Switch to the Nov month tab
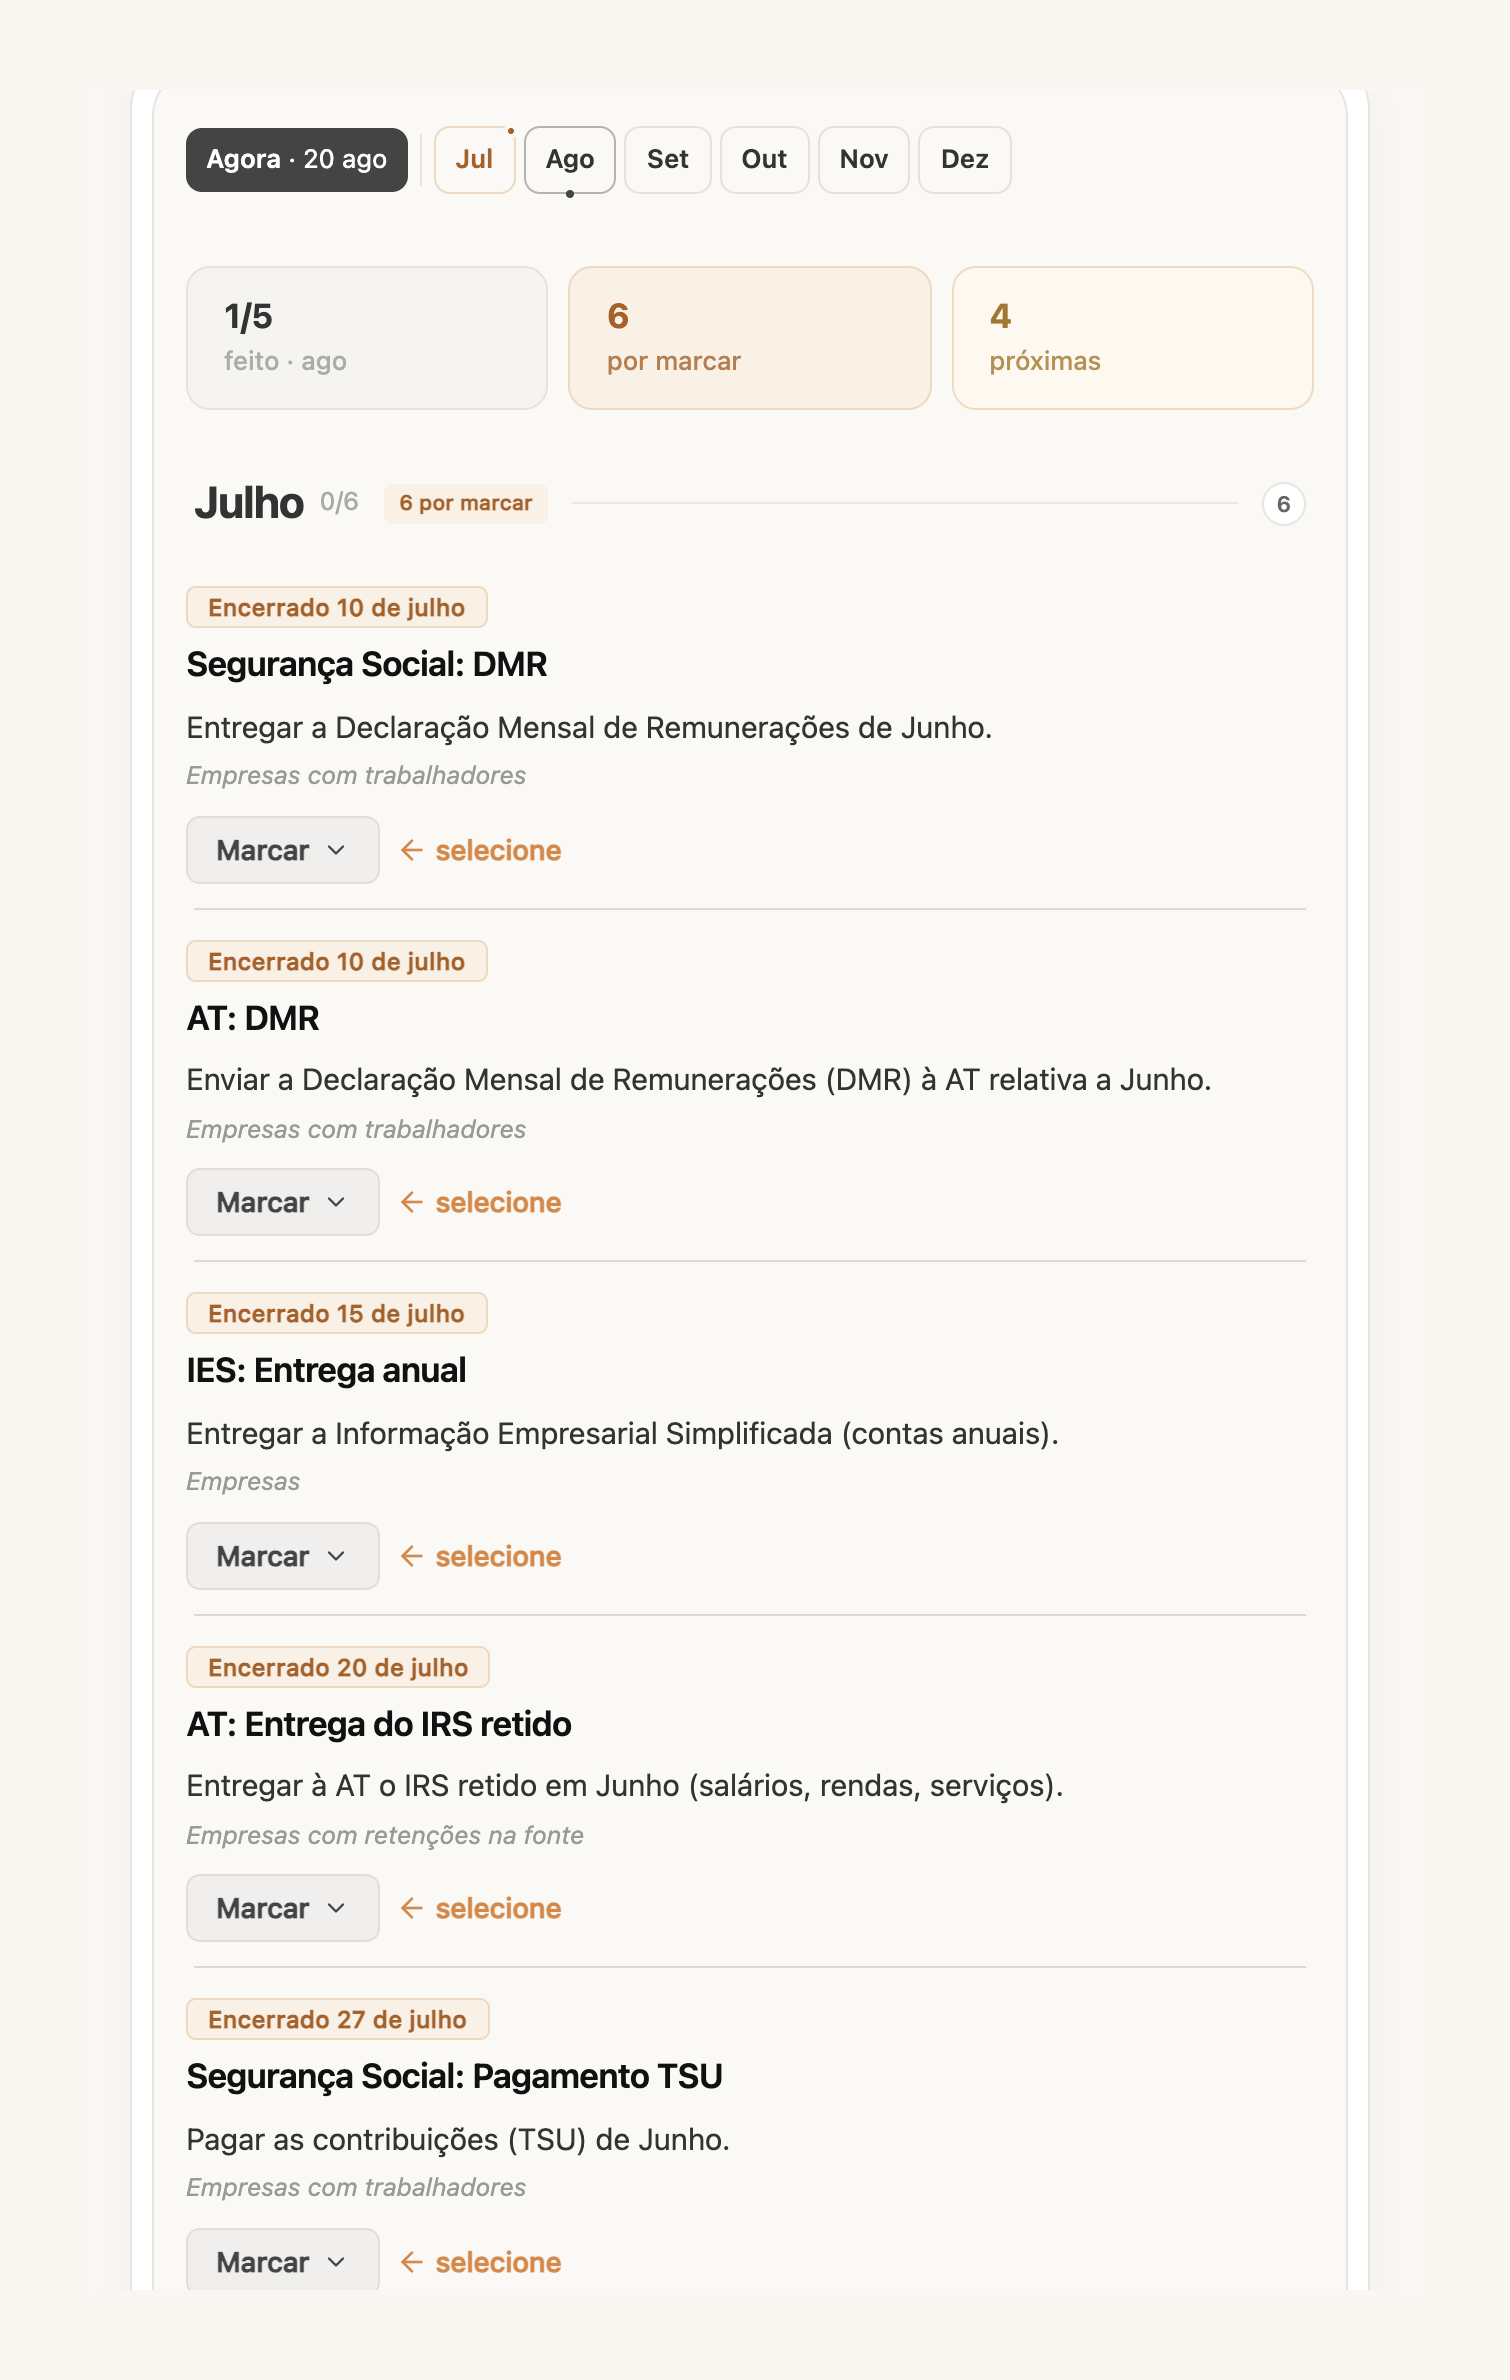 click(864, 159)
